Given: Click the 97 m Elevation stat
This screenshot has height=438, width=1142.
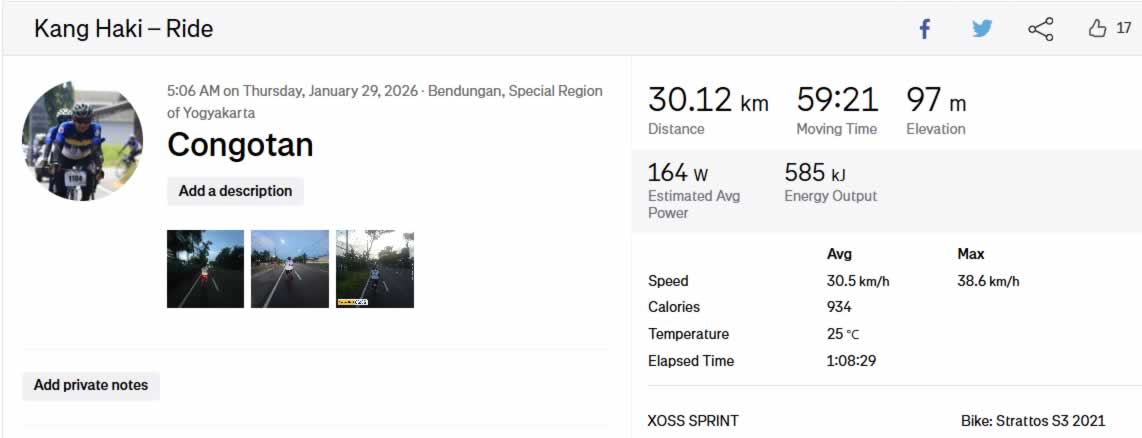Looking at the screenshot, I should click(x=936, y=109).
